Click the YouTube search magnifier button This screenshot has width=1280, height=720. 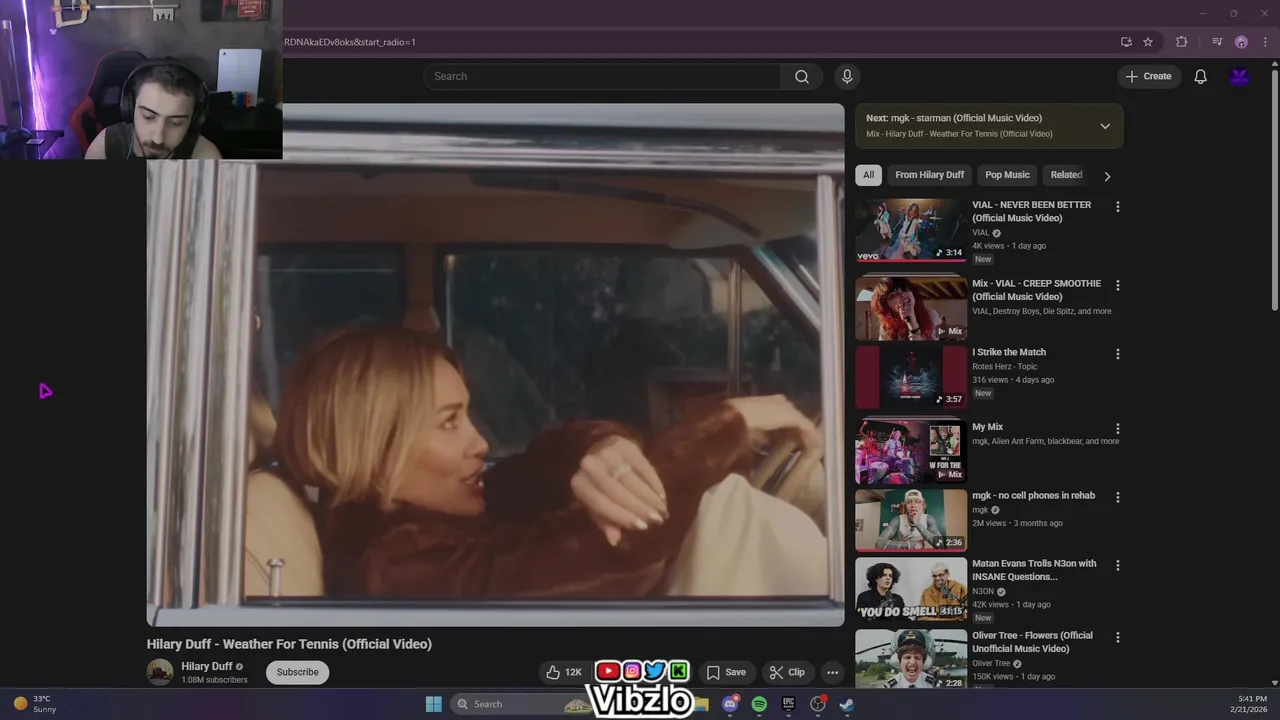802,77
